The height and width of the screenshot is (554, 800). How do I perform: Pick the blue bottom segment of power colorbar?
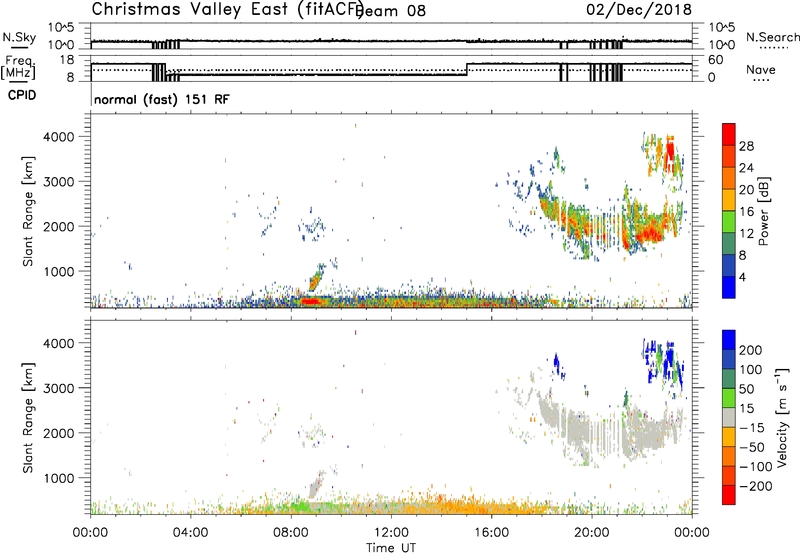(x=729, y=287)
